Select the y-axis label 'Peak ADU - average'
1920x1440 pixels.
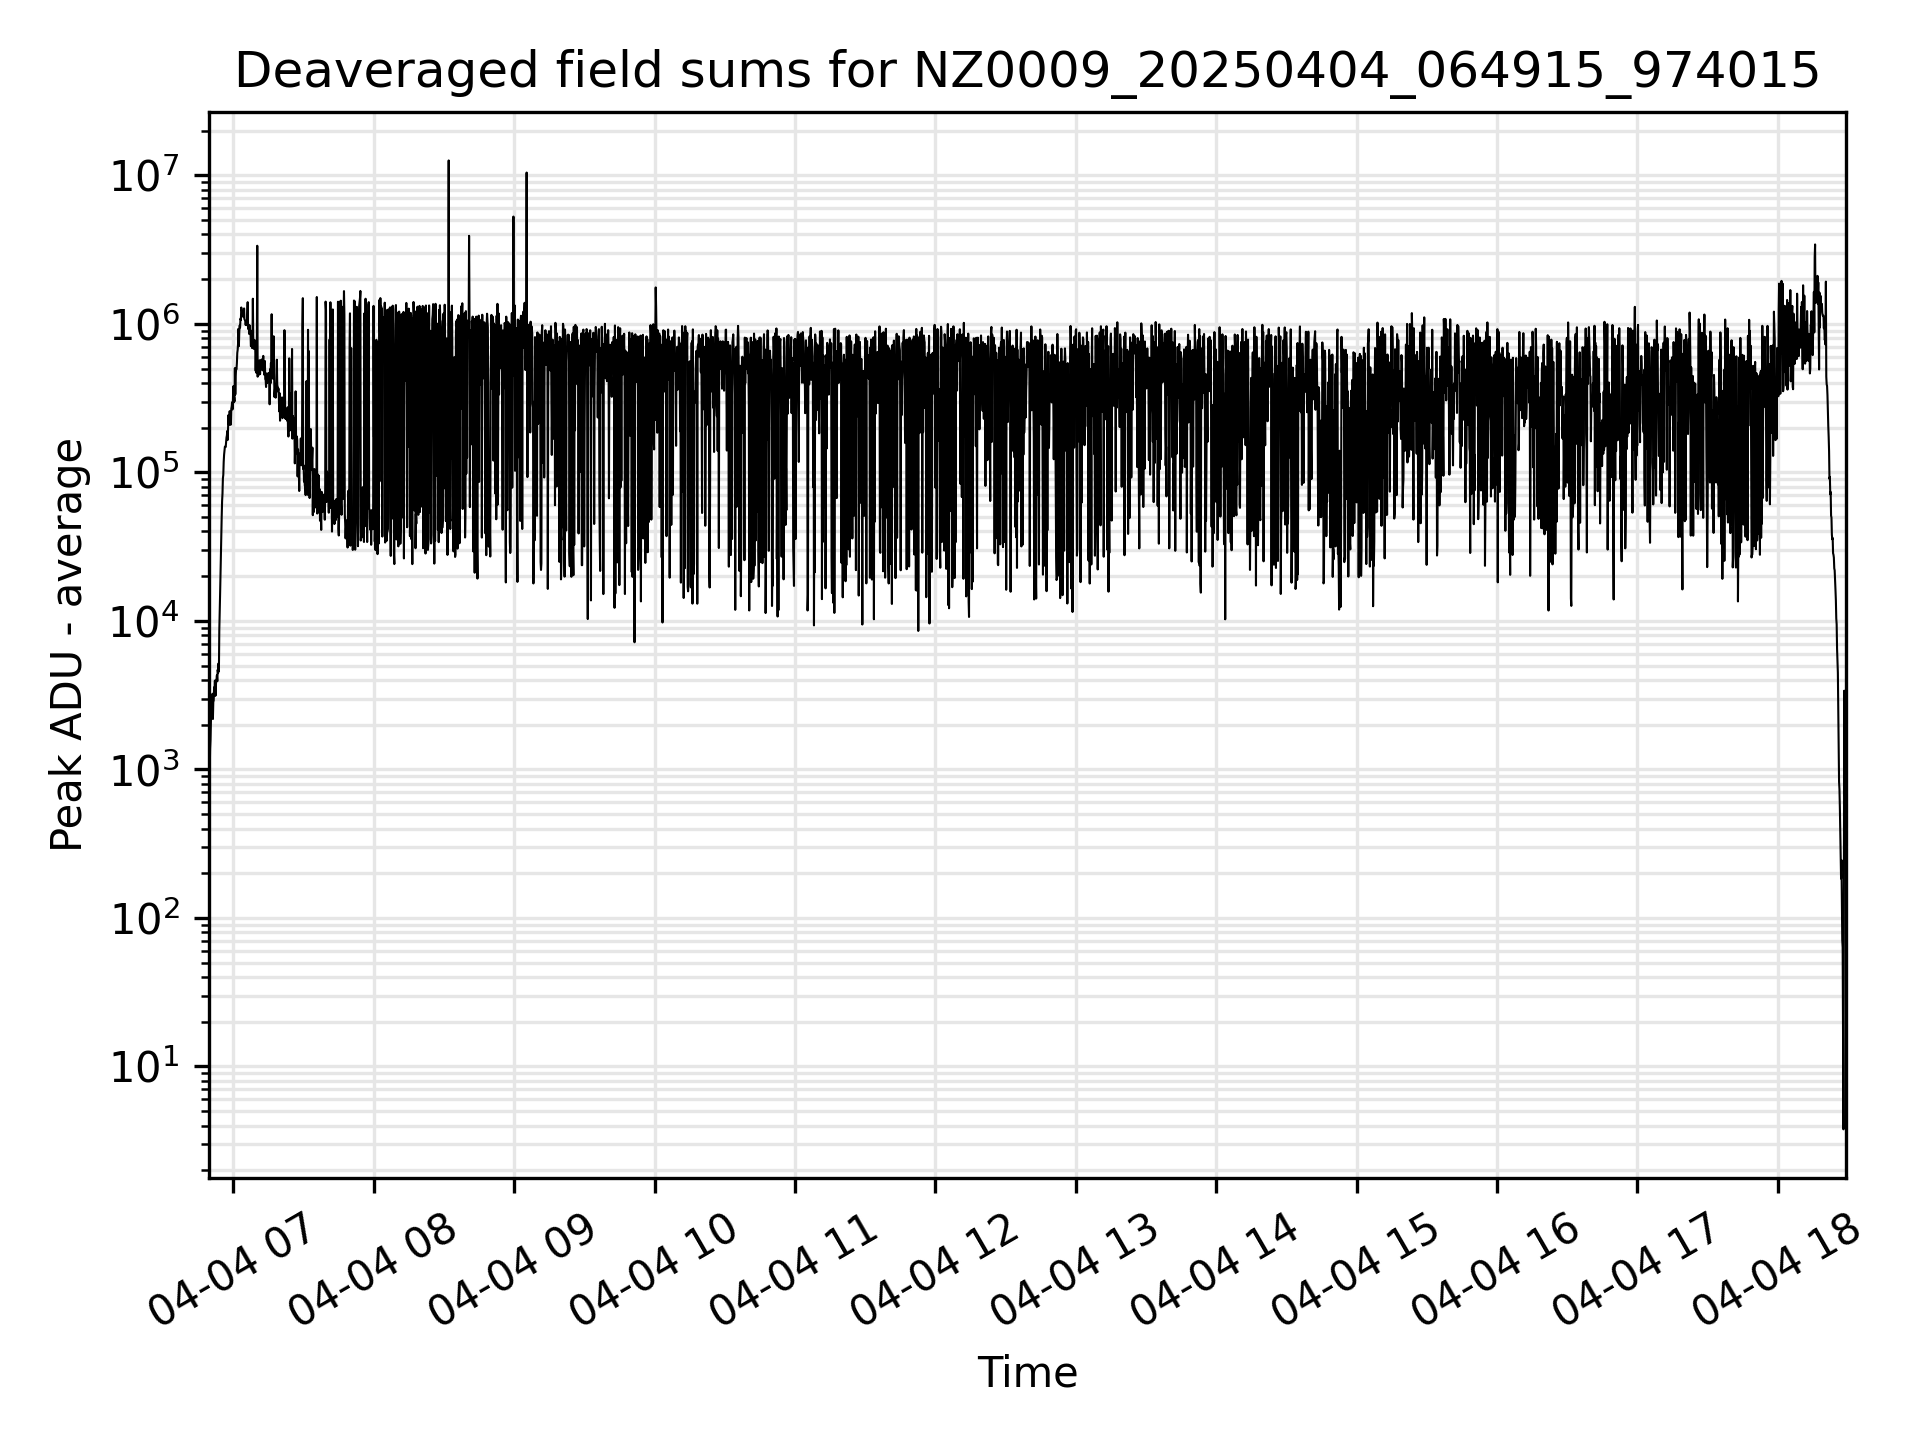pos(67,645)
